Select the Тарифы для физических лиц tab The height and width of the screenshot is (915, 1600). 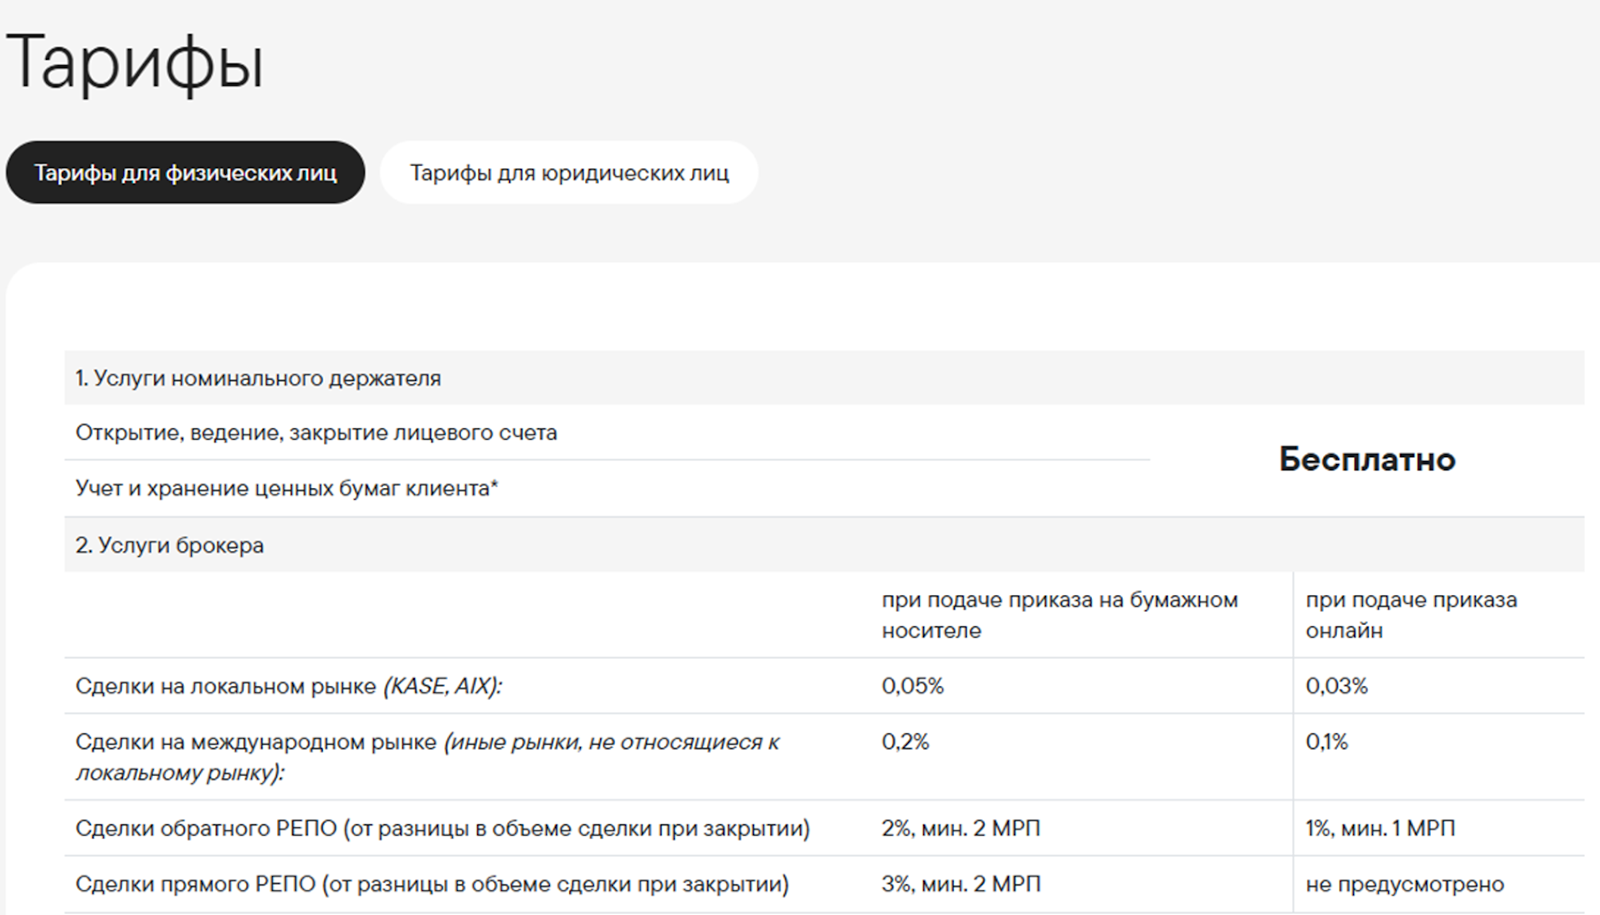tap(185, 173)
